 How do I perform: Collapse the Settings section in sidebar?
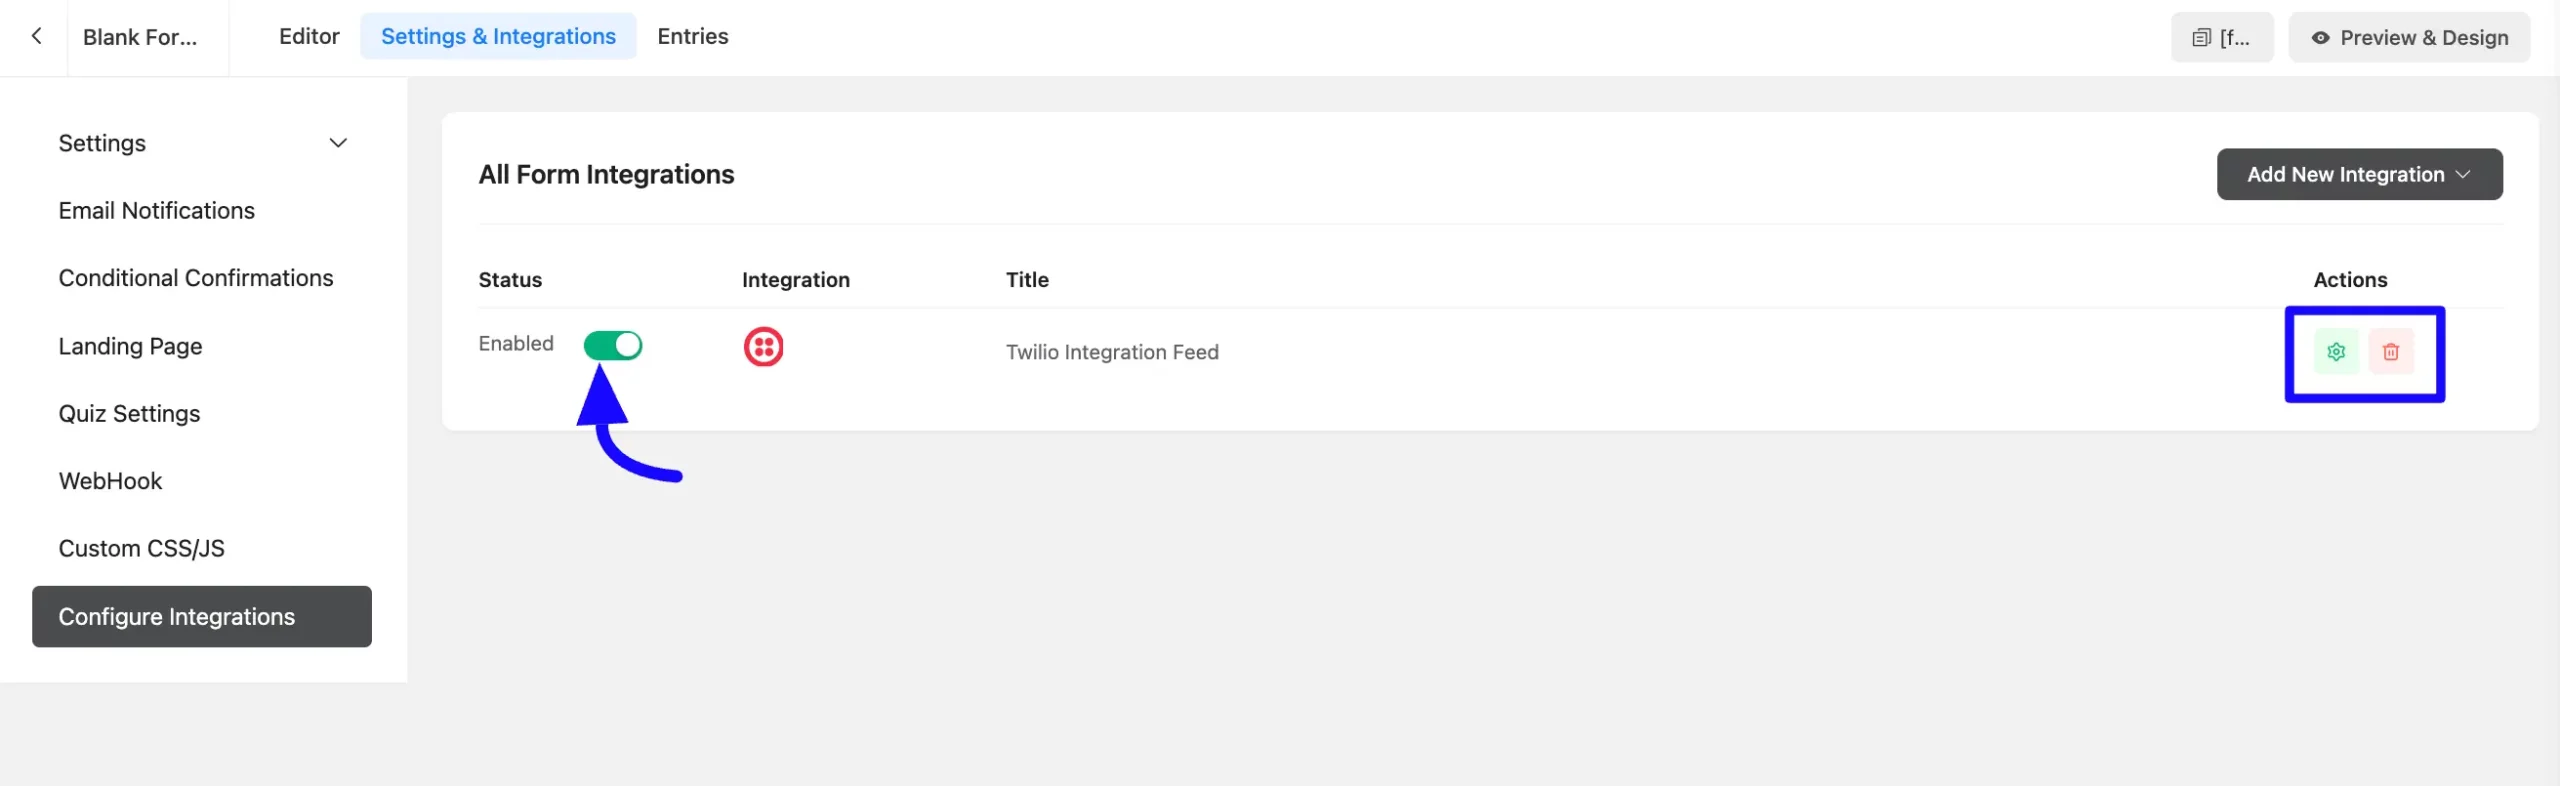click(337, 143)
